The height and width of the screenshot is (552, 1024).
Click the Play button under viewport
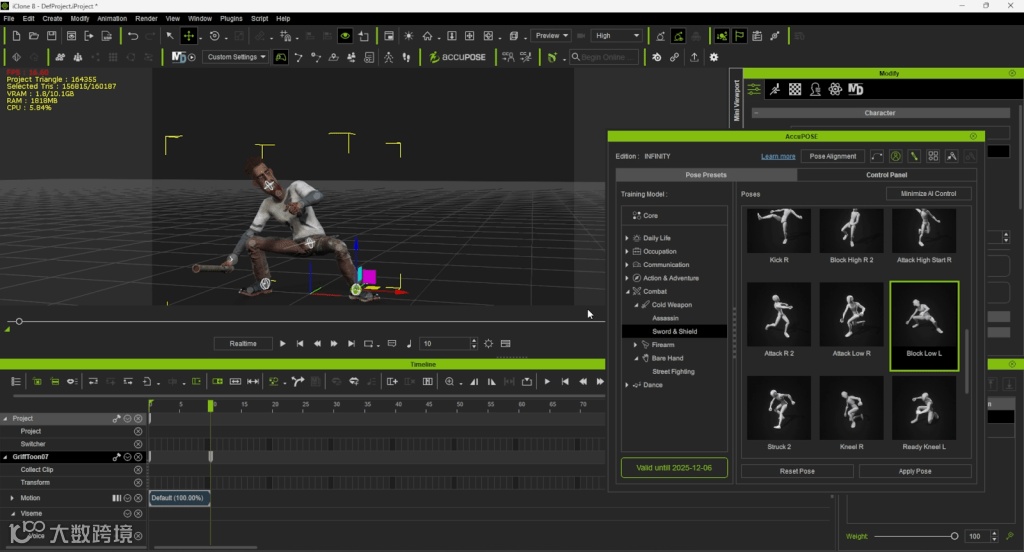pos(283,343)
